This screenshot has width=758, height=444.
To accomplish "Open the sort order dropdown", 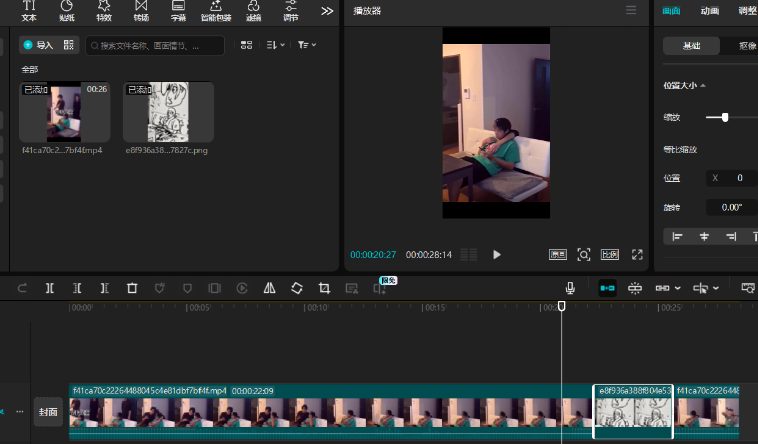I will 277,45.
